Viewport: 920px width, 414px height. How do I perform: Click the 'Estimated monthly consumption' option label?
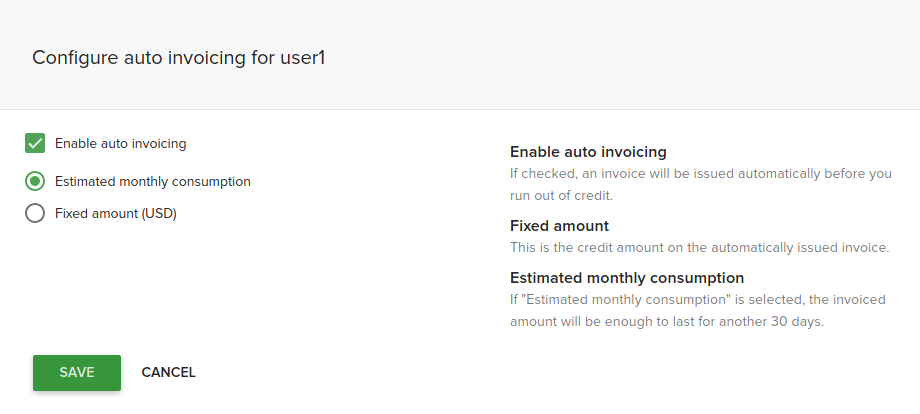(x=152, y=181)
